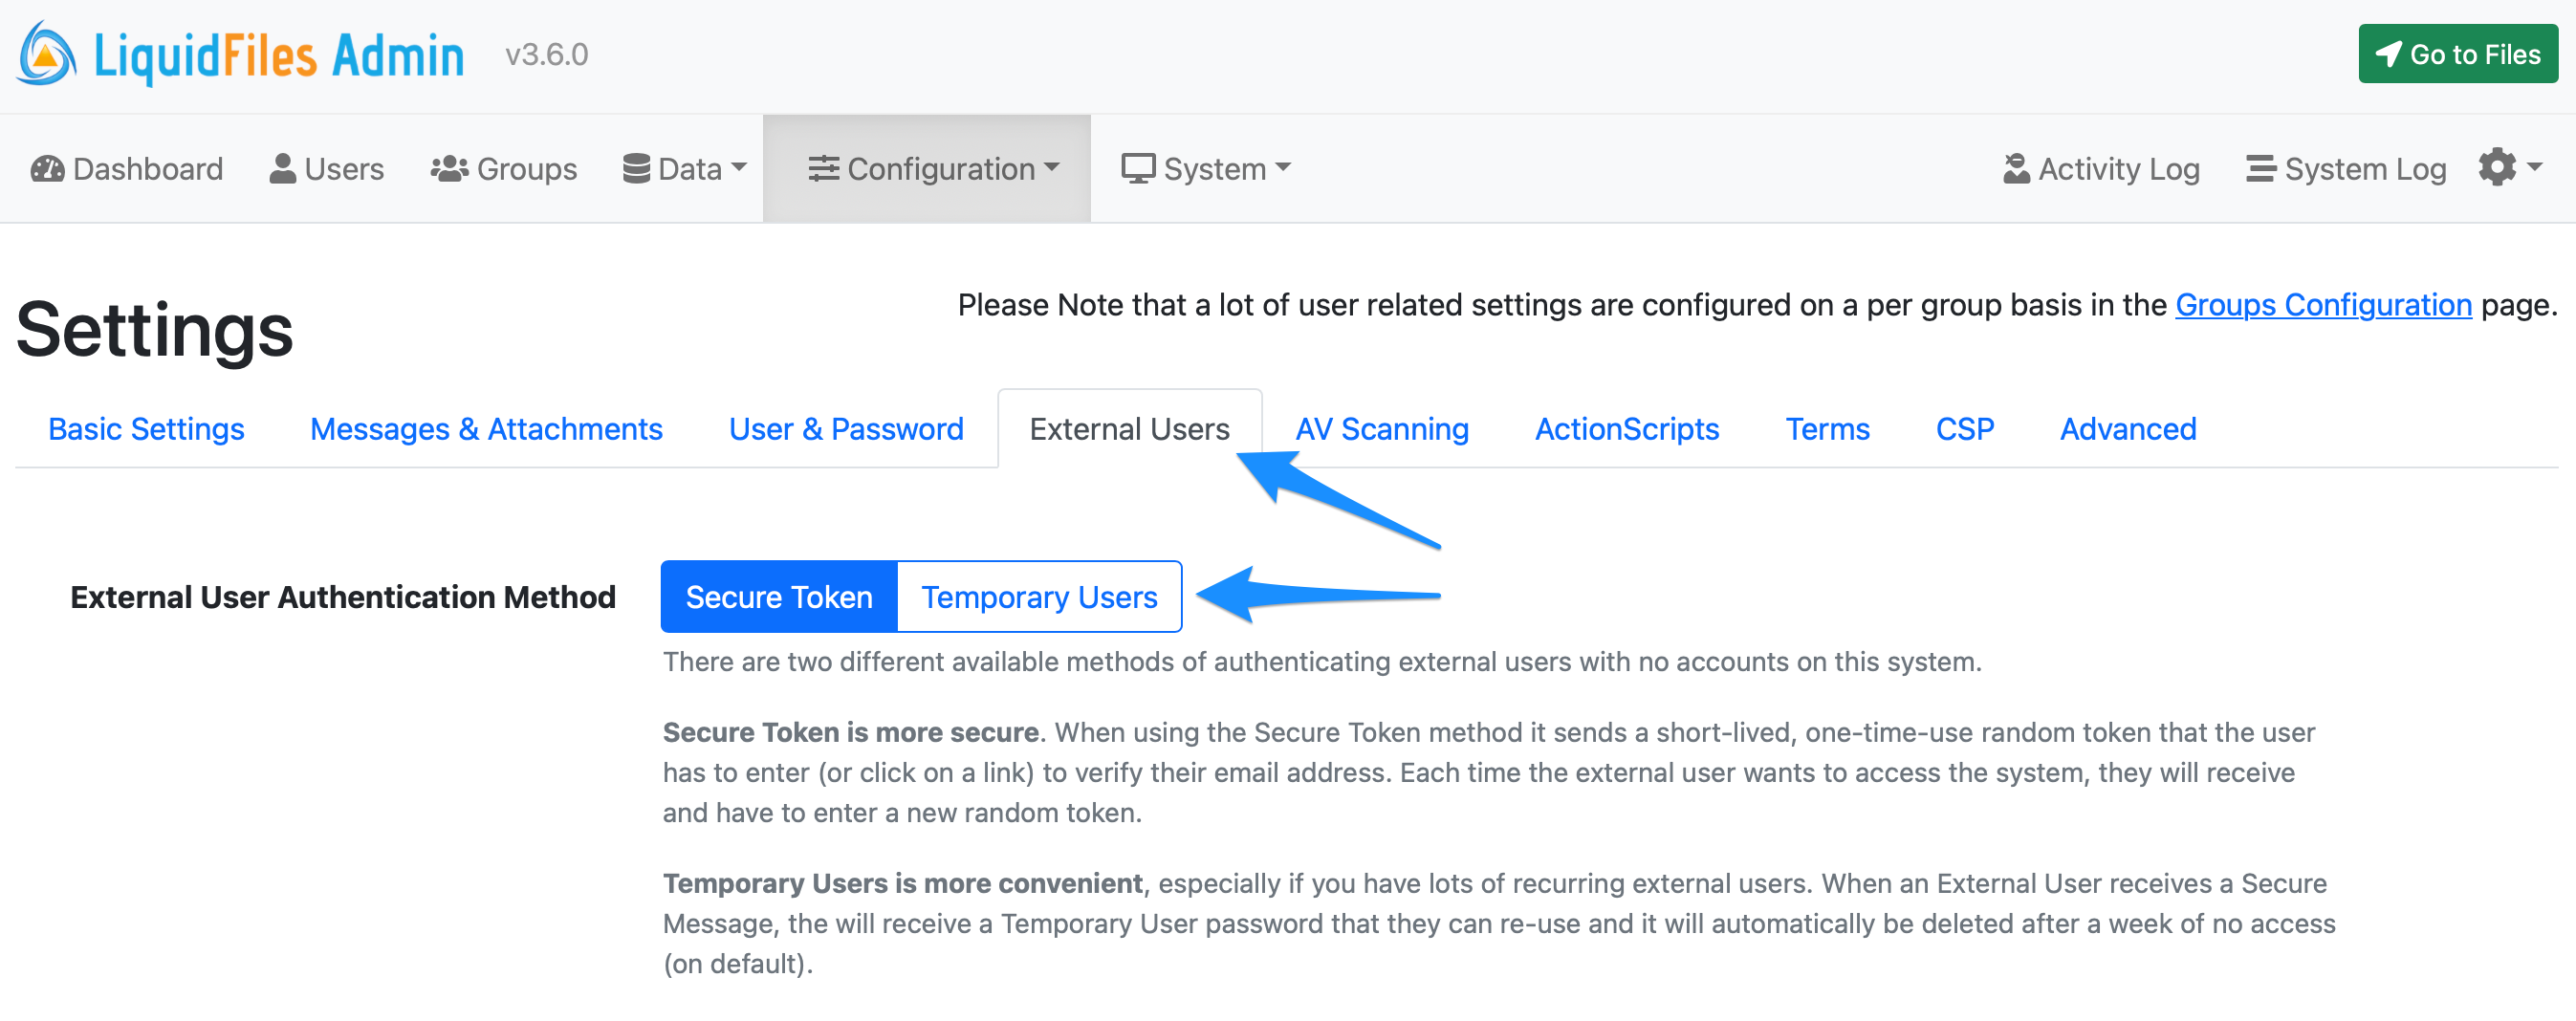Click the LiquidFiles Admin logo

(240, 54)
